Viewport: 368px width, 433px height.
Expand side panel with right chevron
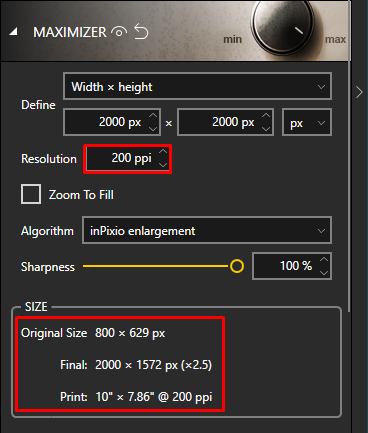click(x=359, y=92)
